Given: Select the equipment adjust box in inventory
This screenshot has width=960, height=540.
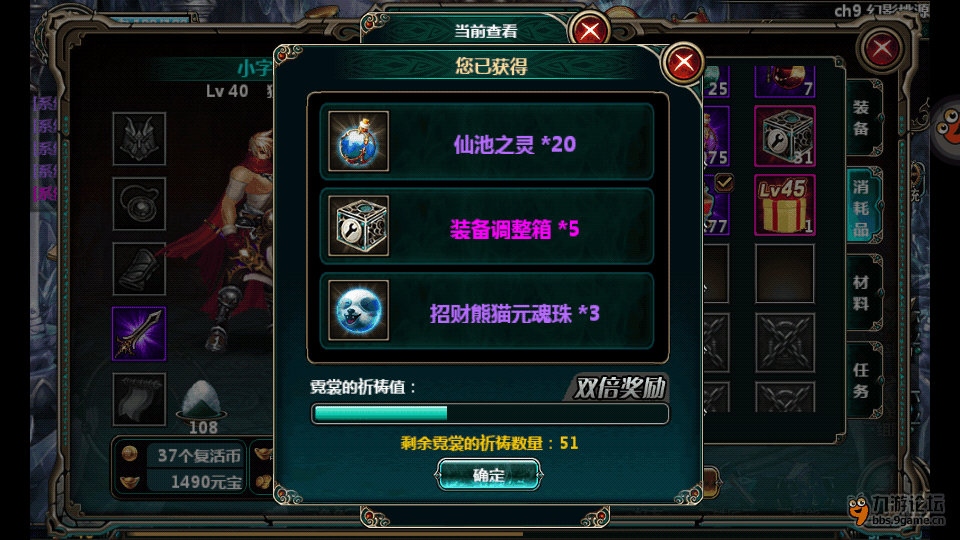Looking at the screenshot, I should click(x=785, y=136).
